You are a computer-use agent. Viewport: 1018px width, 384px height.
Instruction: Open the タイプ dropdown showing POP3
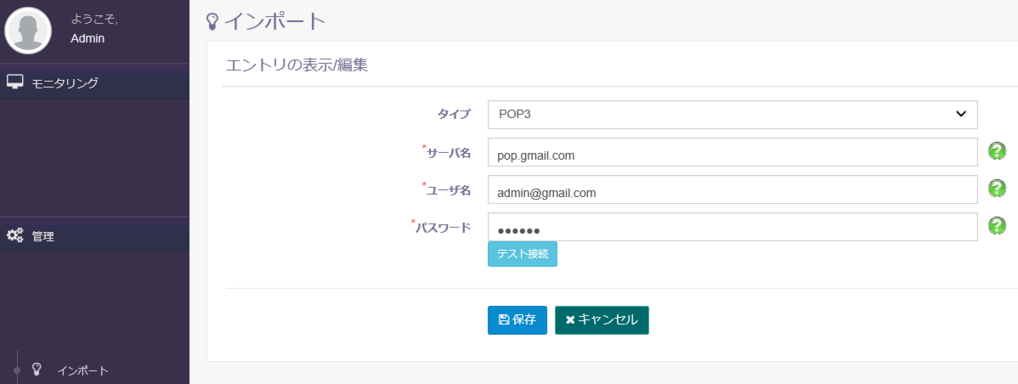click(732, 114)
